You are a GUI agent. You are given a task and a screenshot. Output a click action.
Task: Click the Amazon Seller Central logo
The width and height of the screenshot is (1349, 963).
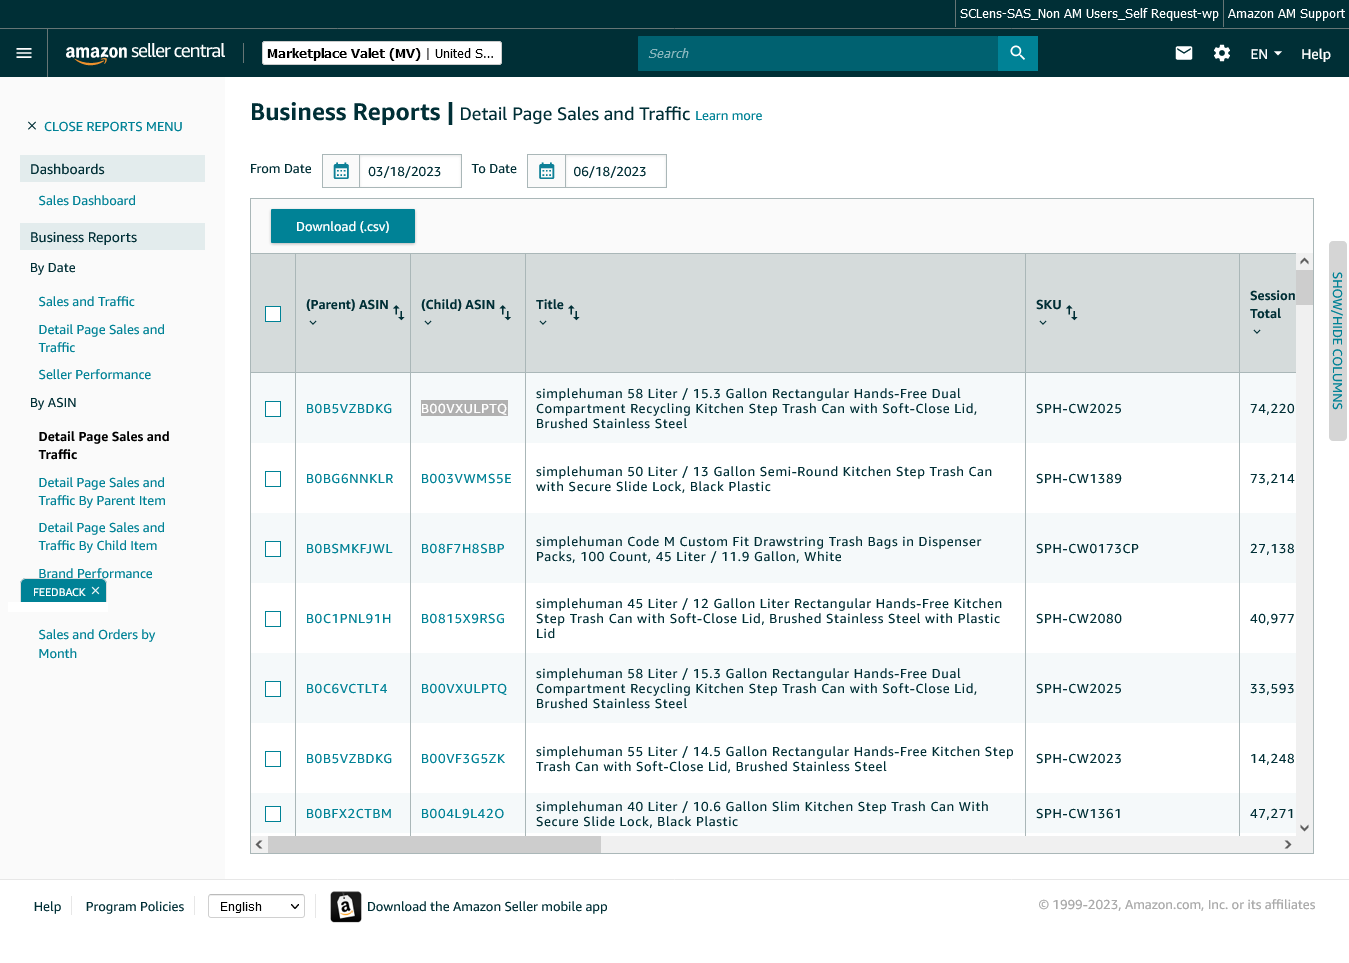tap(145, 53)
